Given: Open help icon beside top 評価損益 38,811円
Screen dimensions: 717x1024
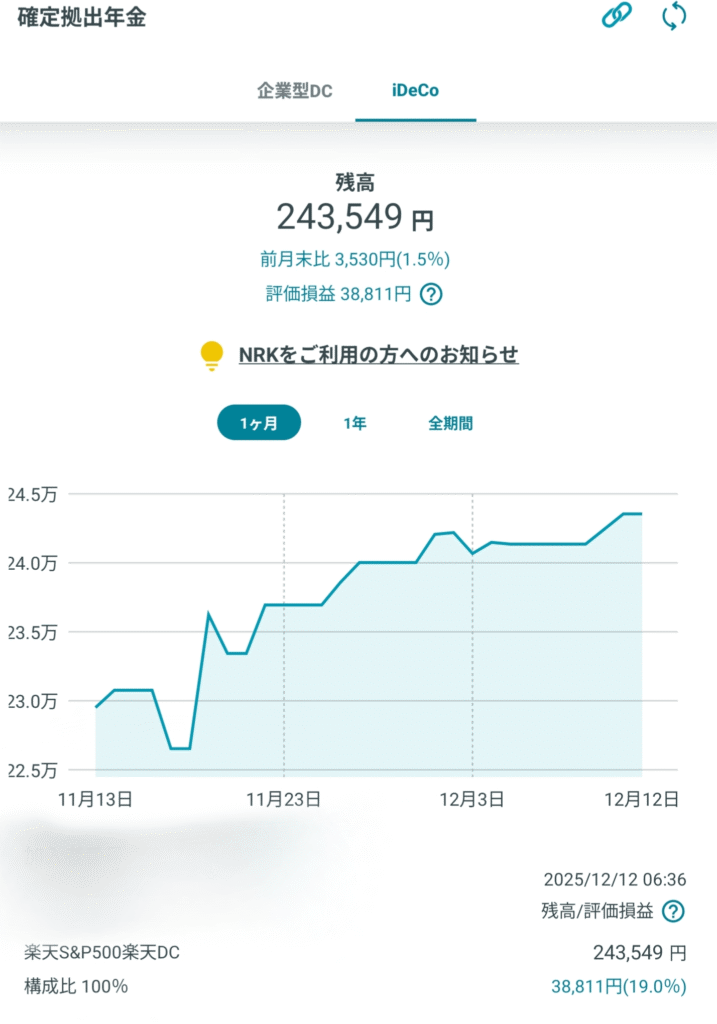Looking at the screenshot, I should [x=431, y=294].
